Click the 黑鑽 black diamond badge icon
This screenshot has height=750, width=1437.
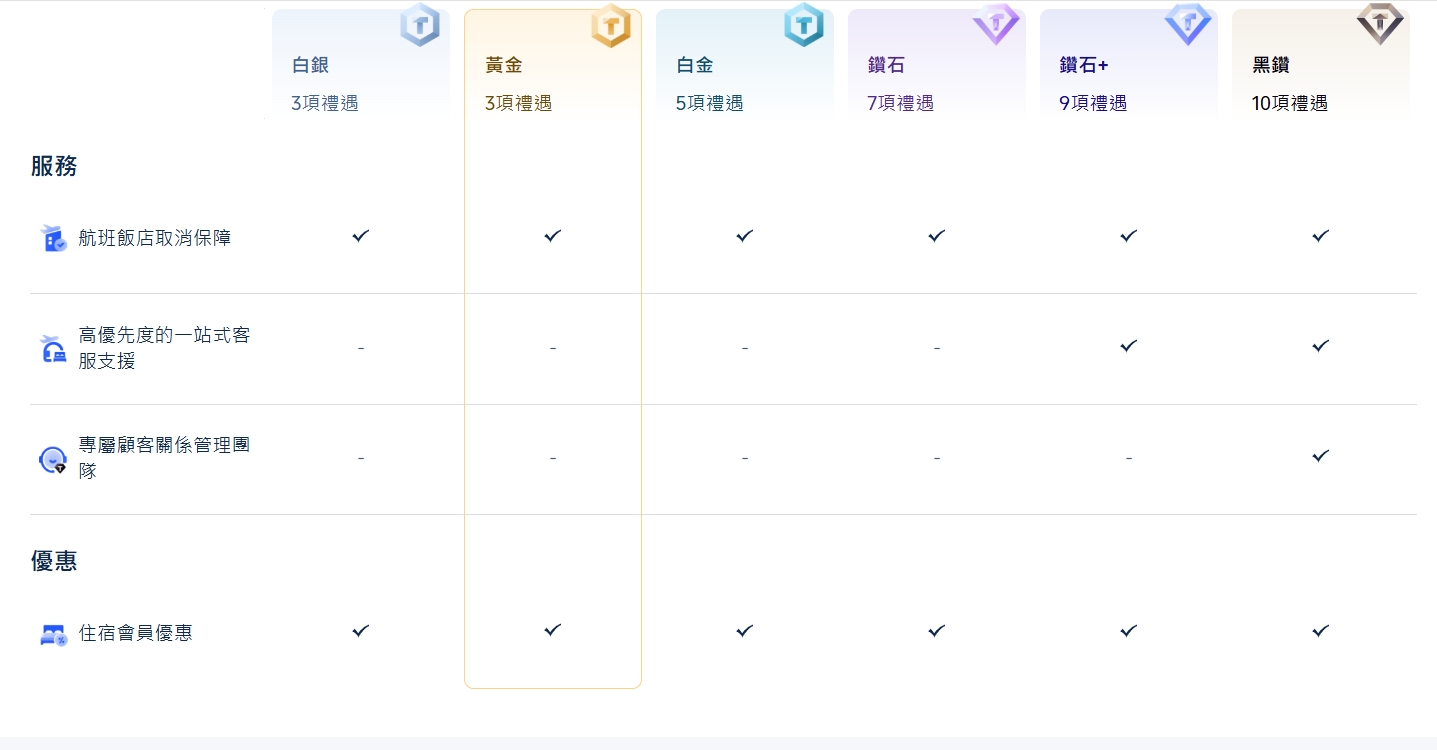coord(1380,24)
